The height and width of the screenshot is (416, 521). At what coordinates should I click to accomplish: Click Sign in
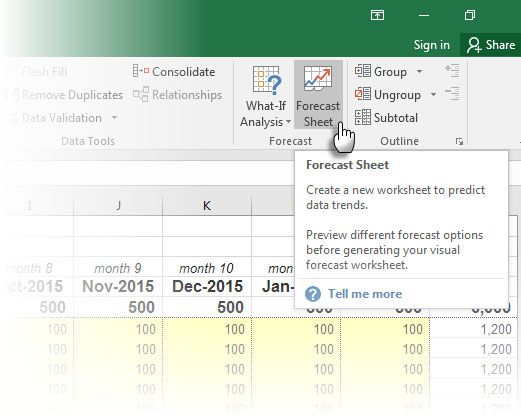click(x=432, y=45)
